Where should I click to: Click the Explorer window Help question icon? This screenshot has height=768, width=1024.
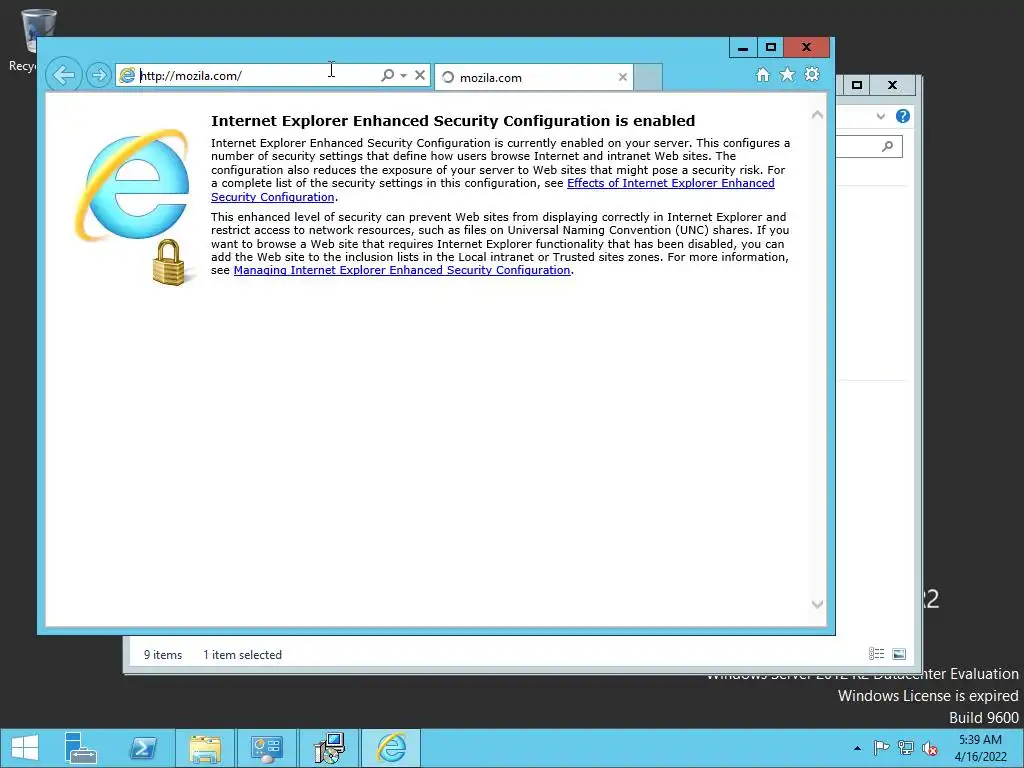click(903, 116)
